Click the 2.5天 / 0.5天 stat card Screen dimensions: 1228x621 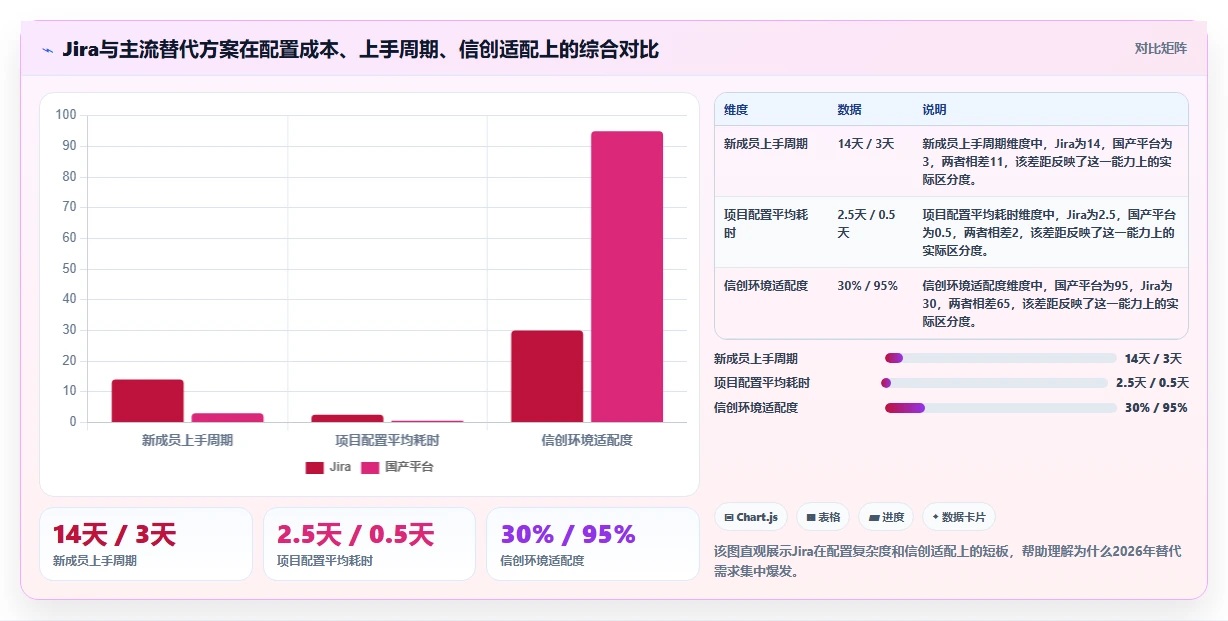click(x=369, y=544)
